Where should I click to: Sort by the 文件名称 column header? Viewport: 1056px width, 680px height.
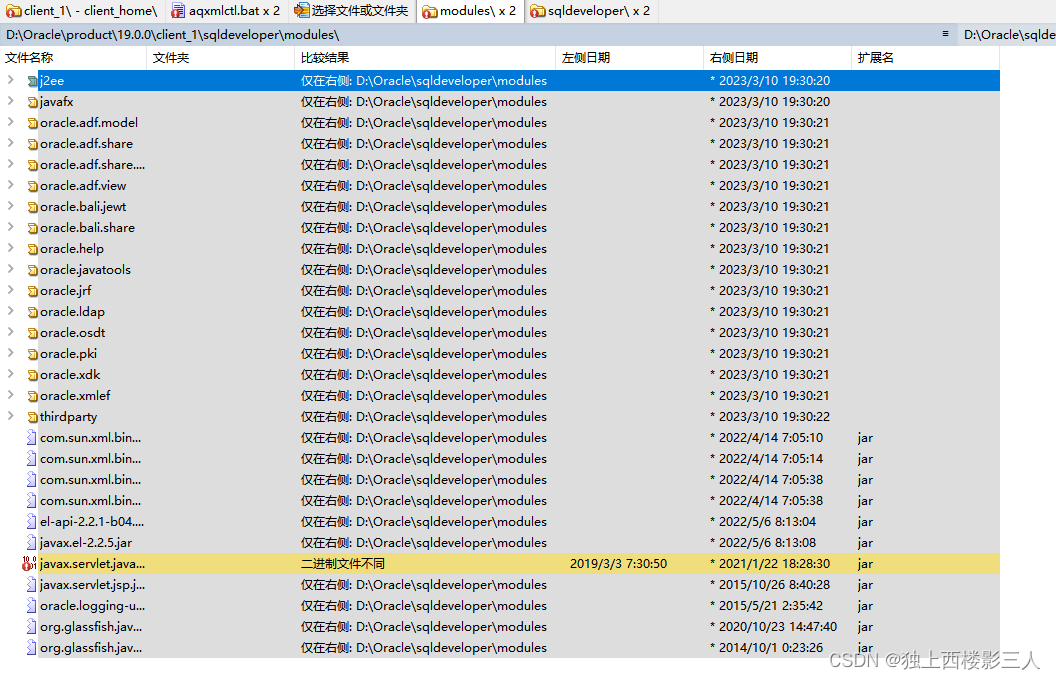pos(73,58)
